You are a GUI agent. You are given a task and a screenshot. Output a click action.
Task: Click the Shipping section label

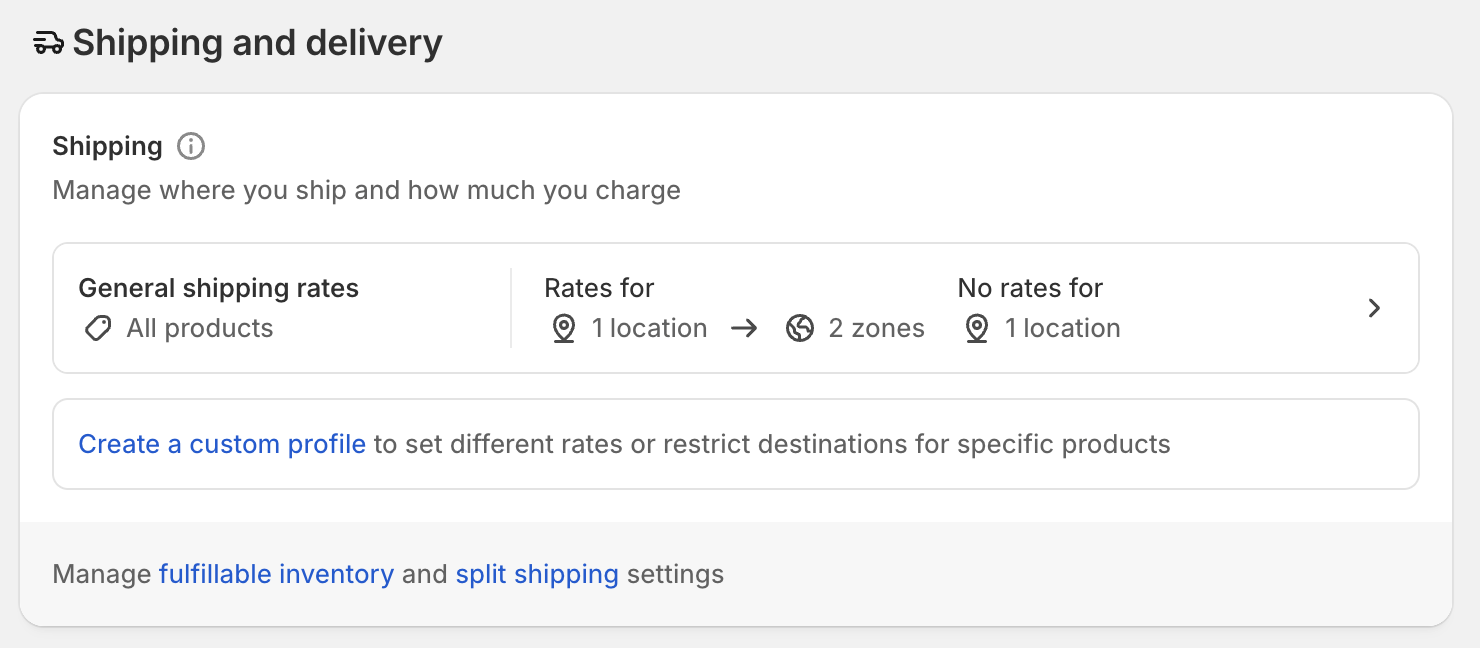click(x=107, y=147)
